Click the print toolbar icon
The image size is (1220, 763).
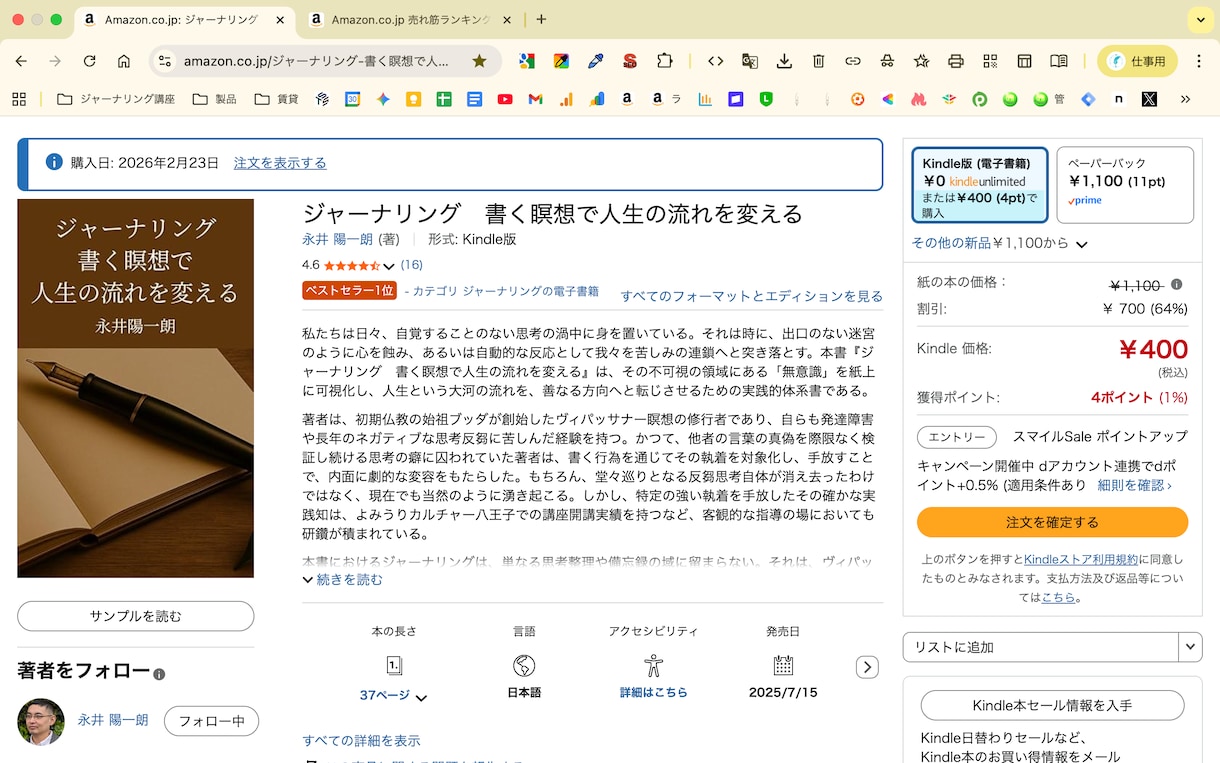click(956, 61)
